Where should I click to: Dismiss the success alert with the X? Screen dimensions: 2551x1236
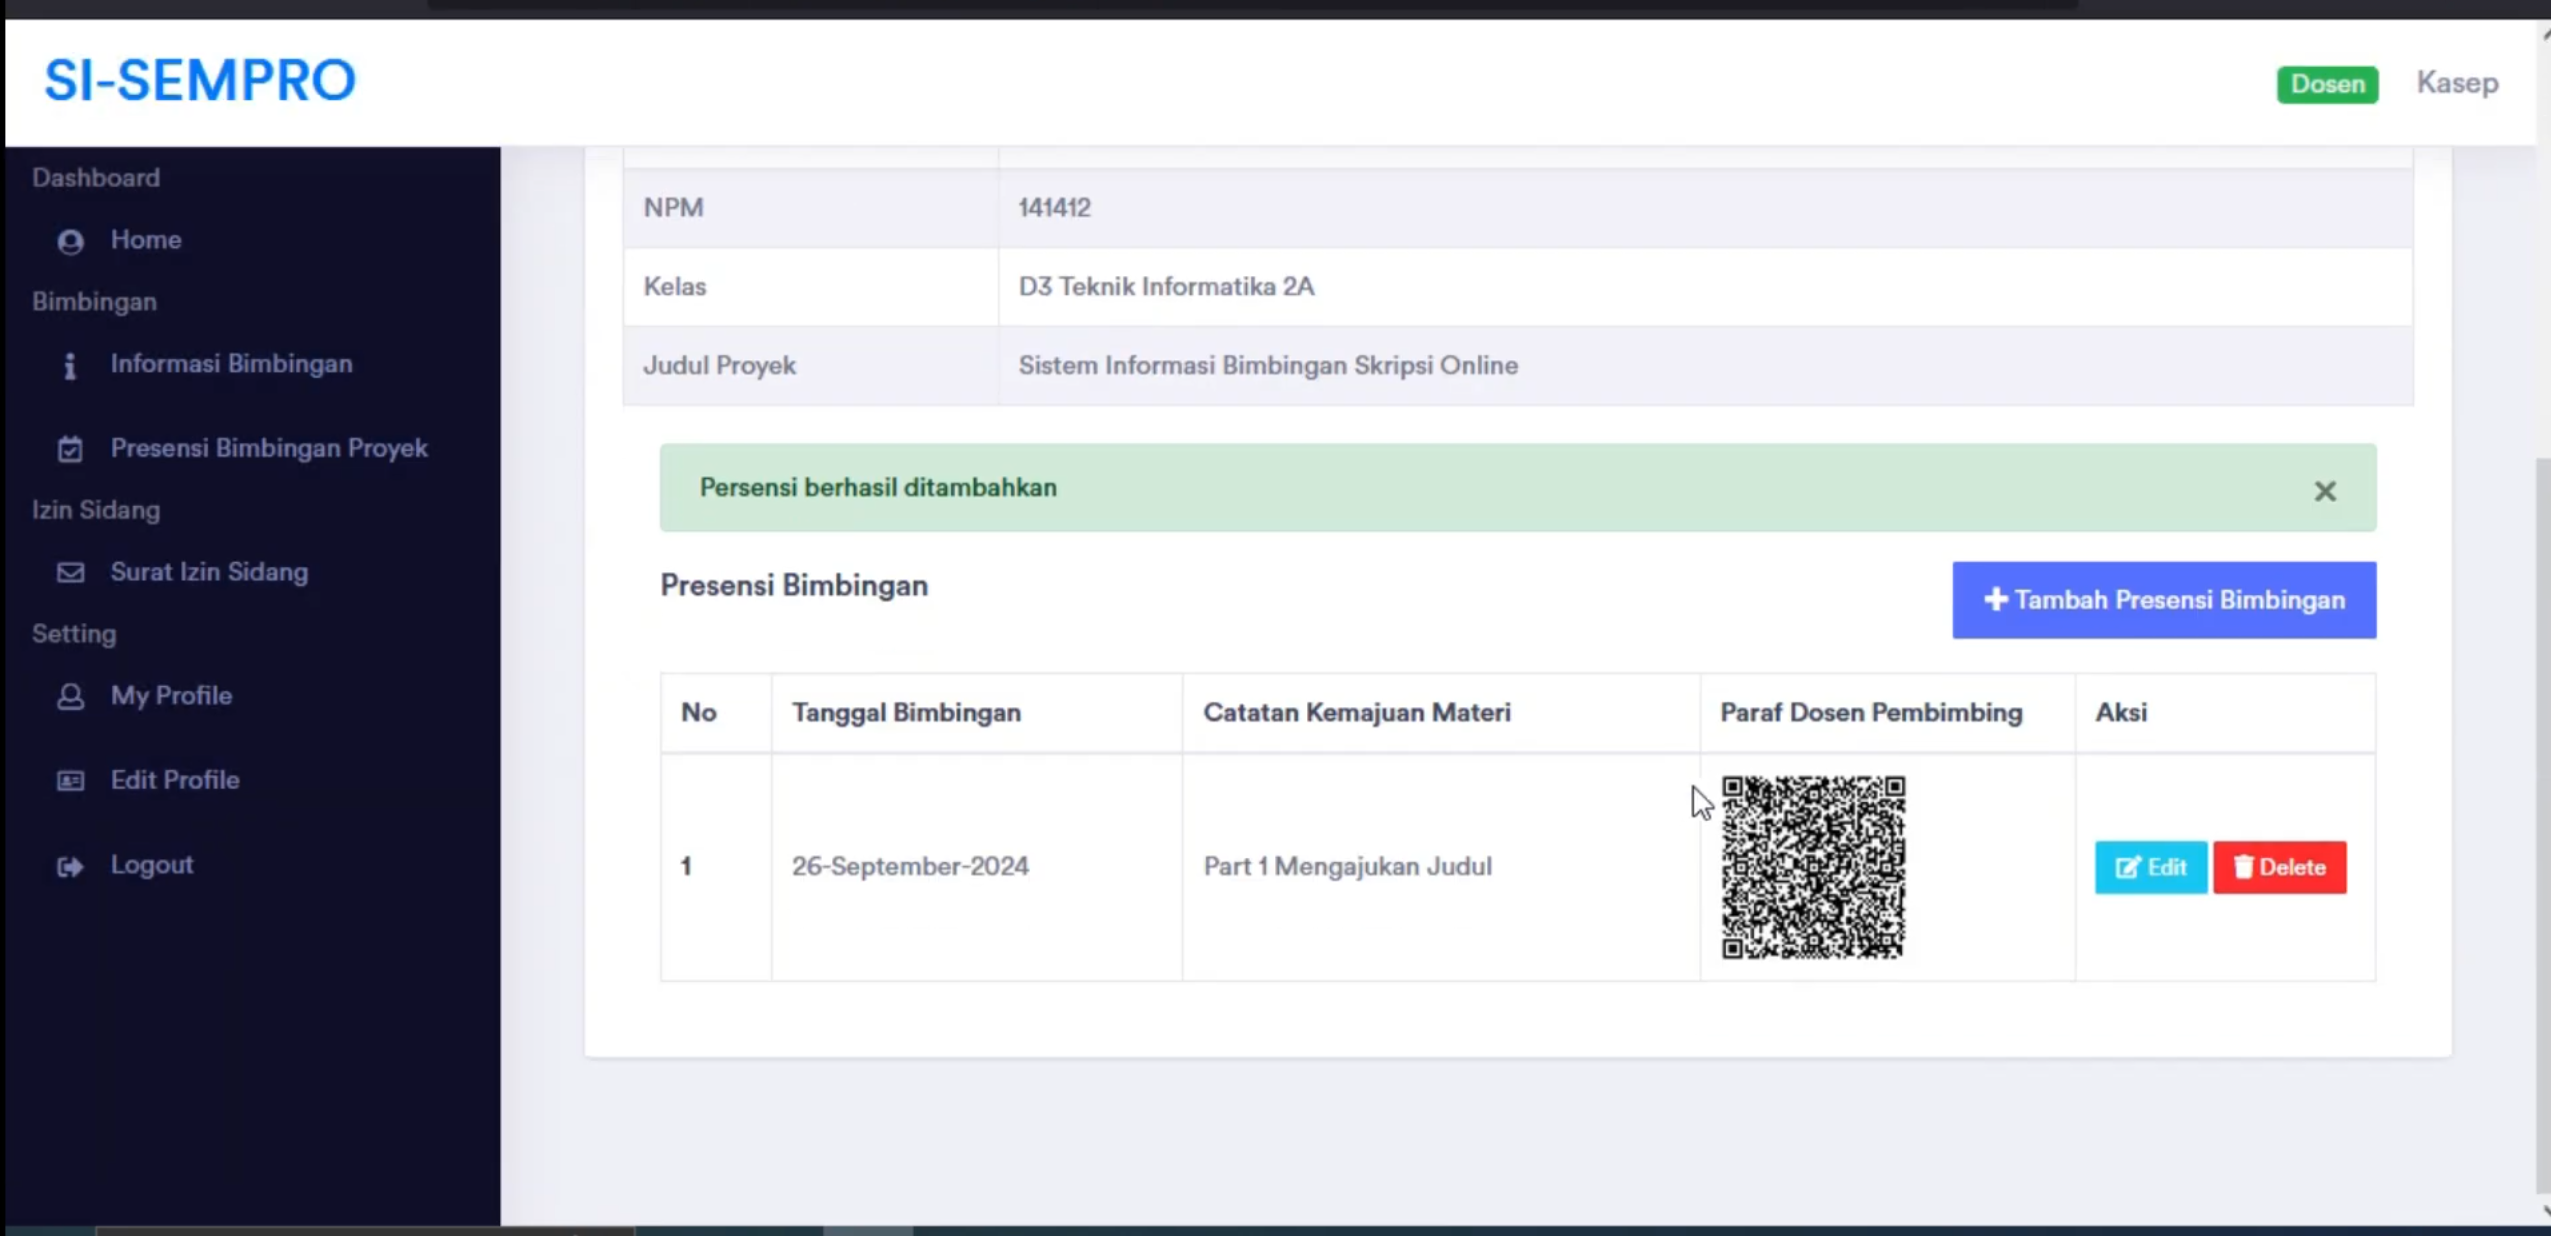tap(2325, 491)
